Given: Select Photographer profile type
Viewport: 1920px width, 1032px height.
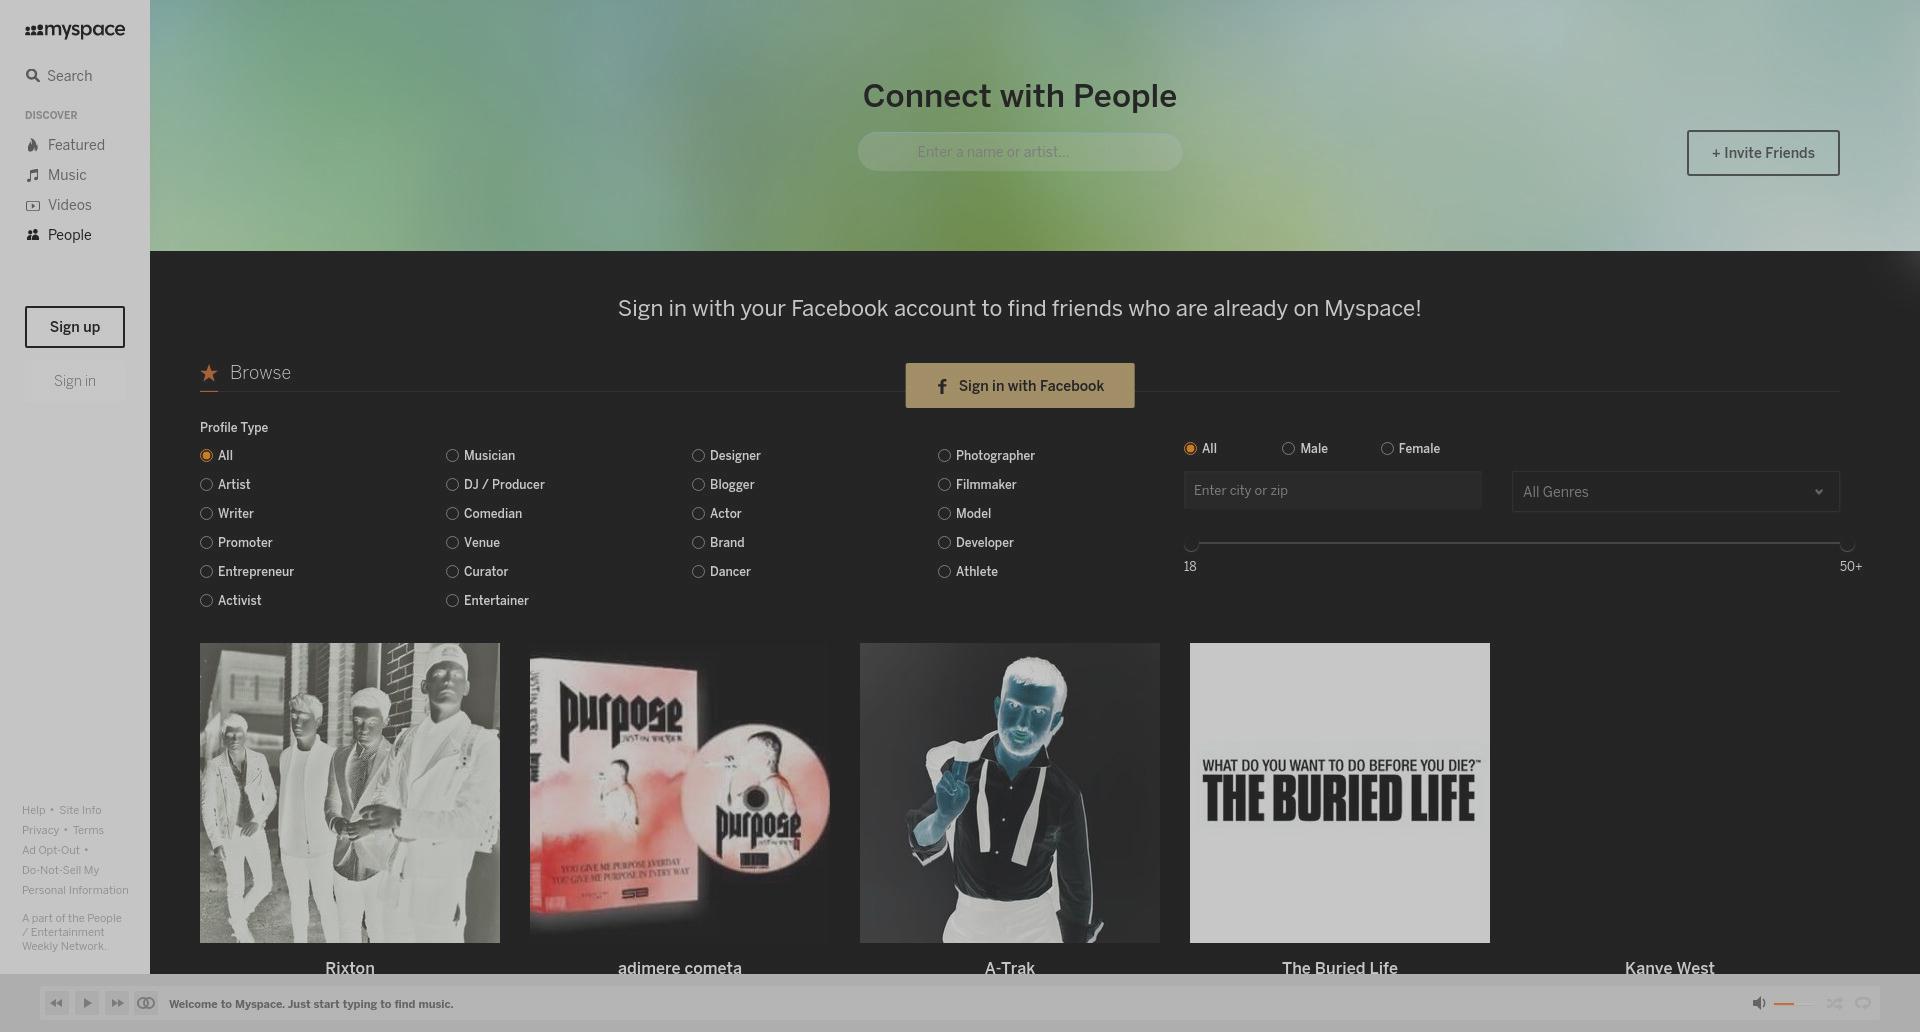Looking at the screenshot, I should pos(944,456).
